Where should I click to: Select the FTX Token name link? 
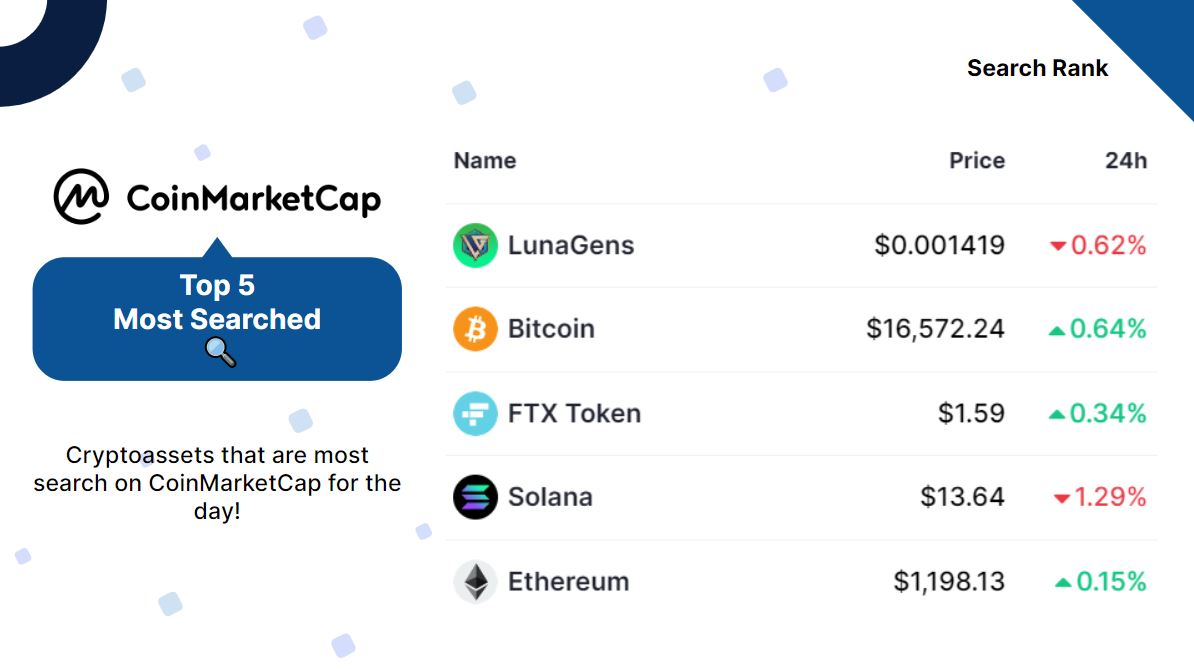coord(574,413)
